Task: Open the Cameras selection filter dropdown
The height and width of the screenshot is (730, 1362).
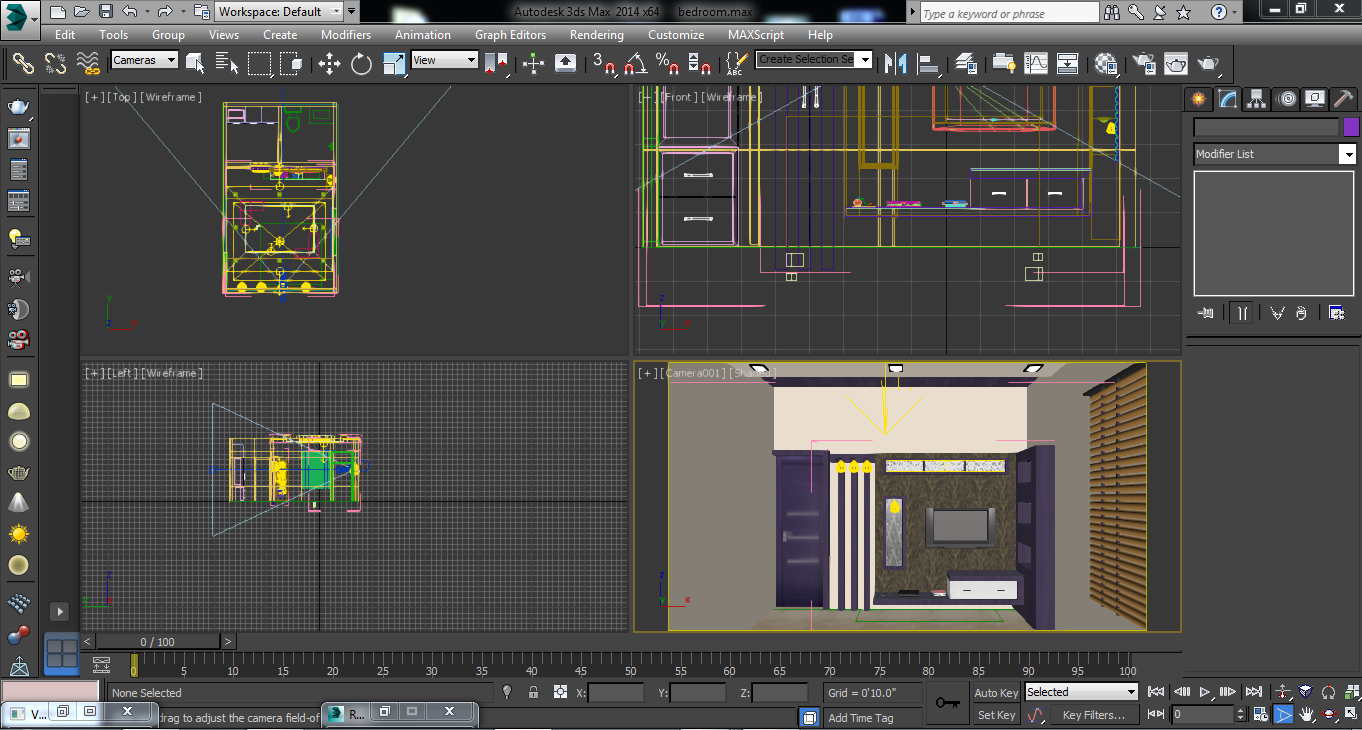Action: pyautogui.click(x=144, y=60)
